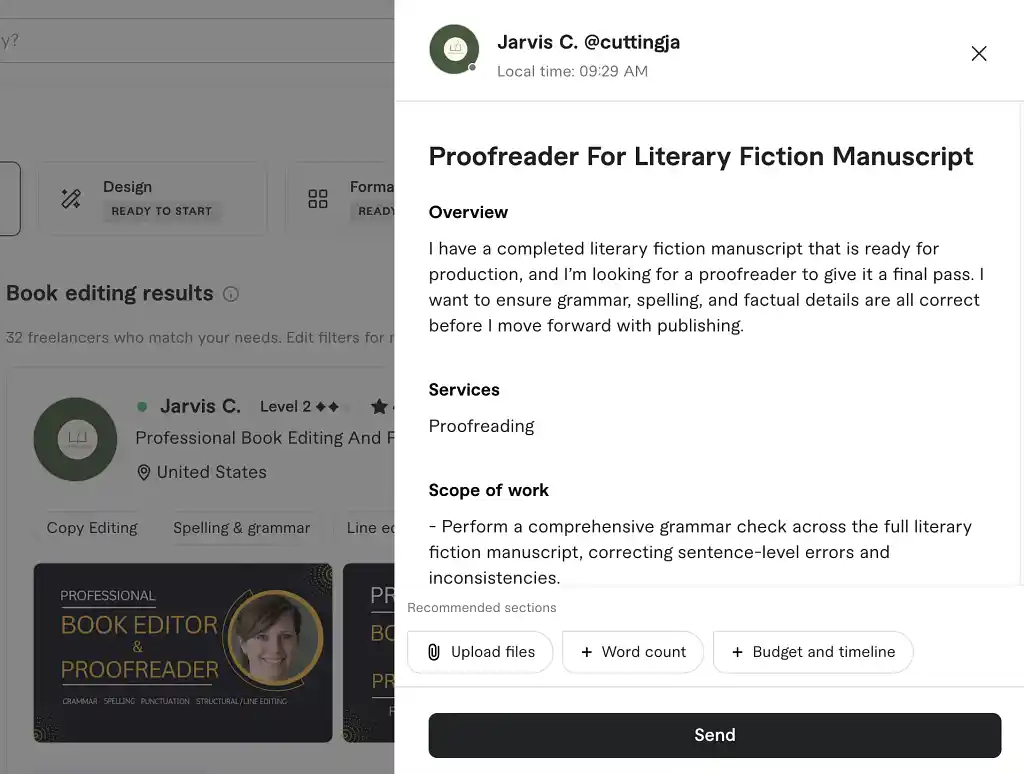Screen dimensions: 1024x774
Task: Close the project brief panel
Action: pos(978,54)
